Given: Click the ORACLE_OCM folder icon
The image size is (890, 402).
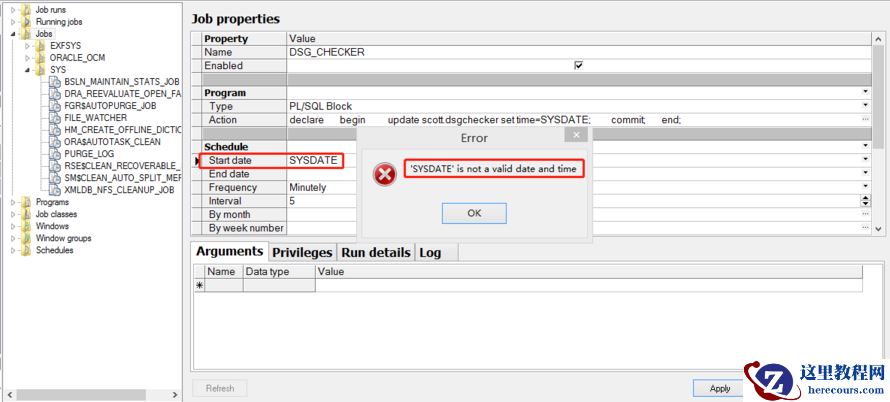Looking at the screenshot, I should coord(40,57).
